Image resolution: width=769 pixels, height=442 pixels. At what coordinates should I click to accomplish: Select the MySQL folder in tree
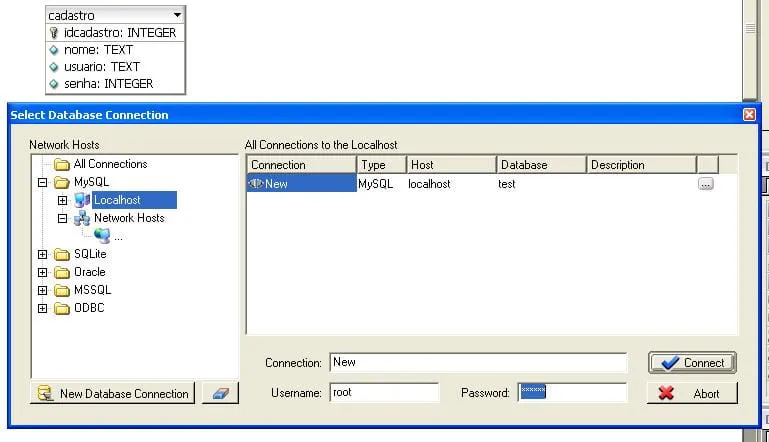coord(91,182)
